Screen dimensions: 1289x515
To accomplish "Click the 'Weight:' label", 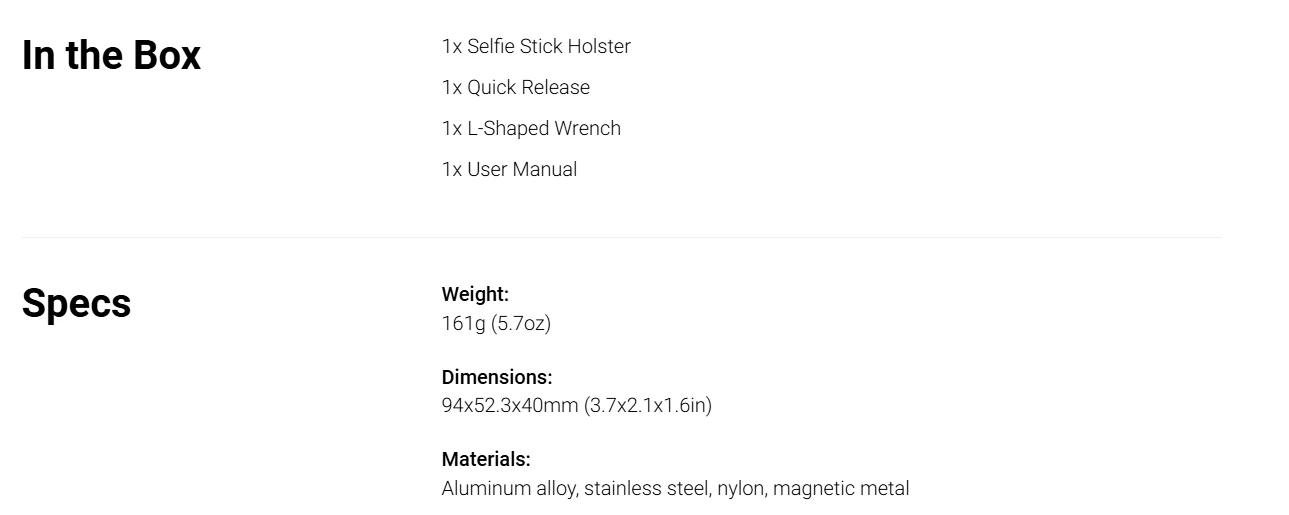I will point(475,294).
